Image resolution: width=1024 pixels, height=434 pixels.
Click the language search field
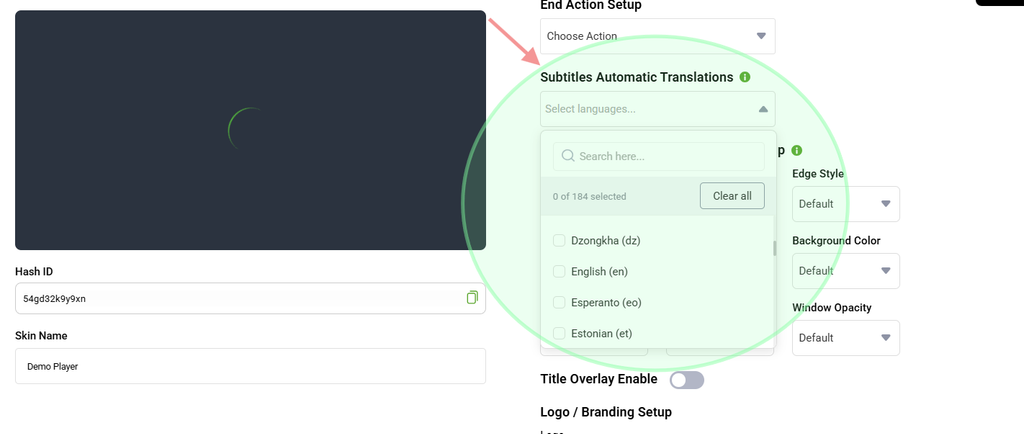(x=658, y=157)
